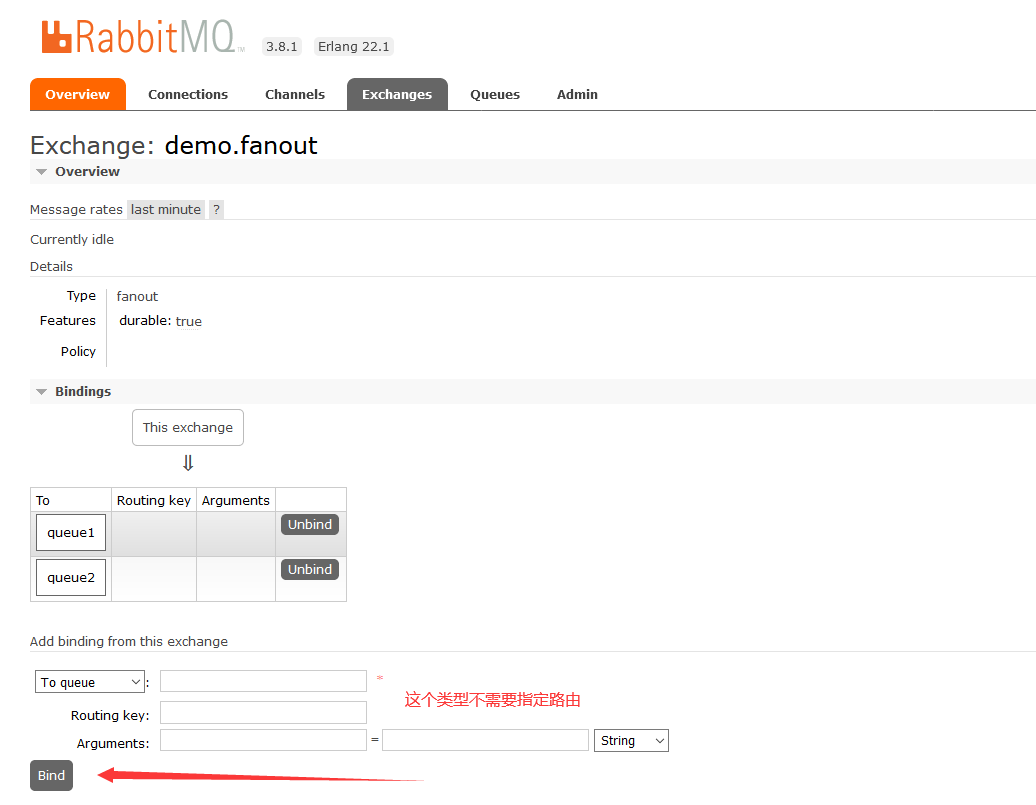
Task: Open the To queue destination dropdown
Action: (x=90, y=682)
